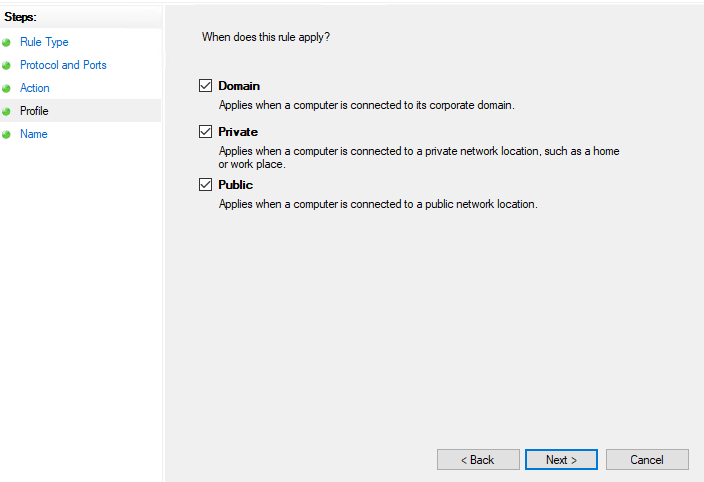Image resolution: width=704 pixels, height=482 pixels.
Task: Click the Back button
Action: click(478, 460)
